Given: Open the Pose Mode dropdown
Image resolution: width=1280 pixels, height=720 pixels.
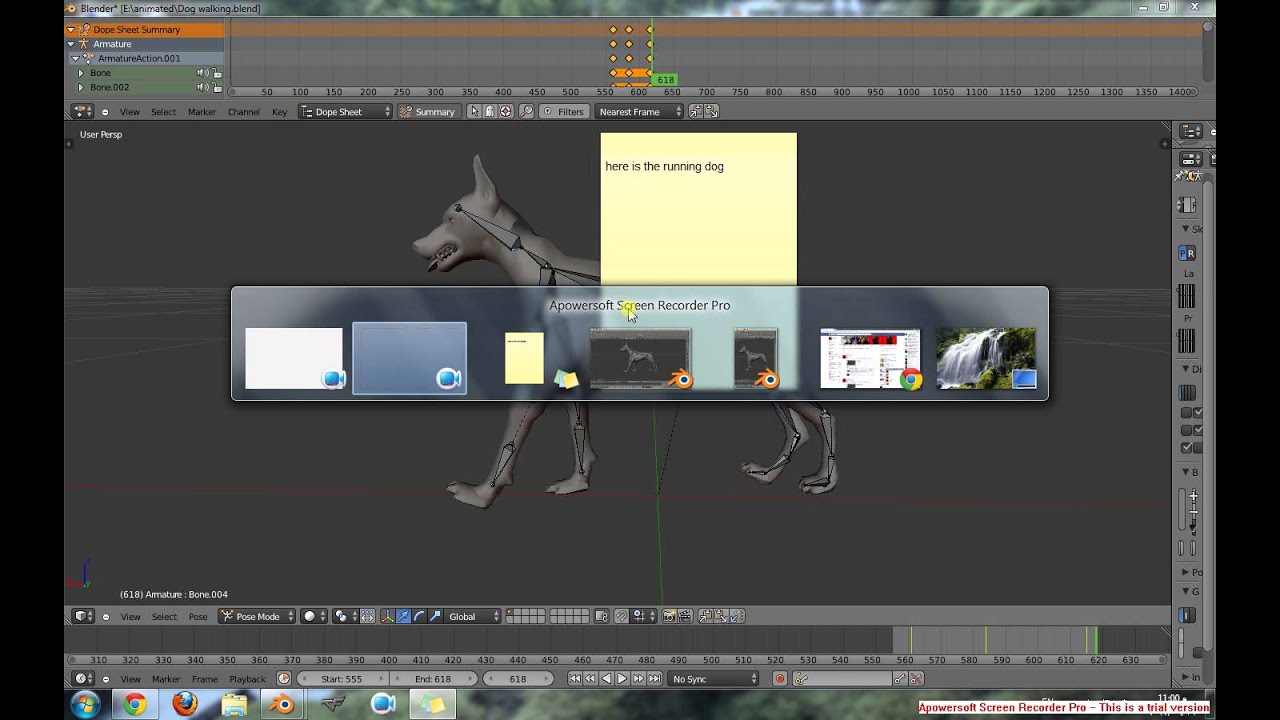Looking at the screenshot, I should [x=257, y=617].
